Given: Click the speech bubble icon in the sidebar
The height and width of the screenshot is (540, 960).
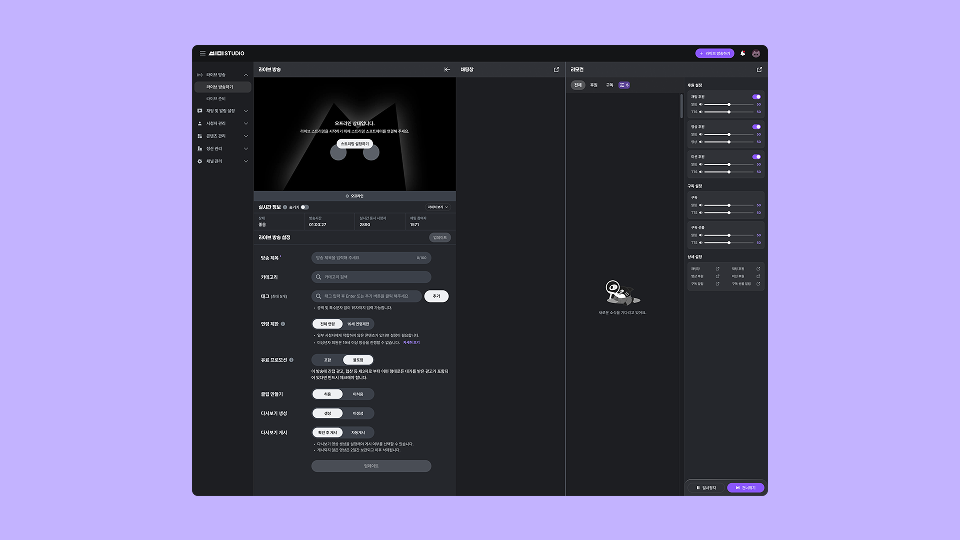Looking at the screenshot, I should pyautogui.click(x=200, y=111).
